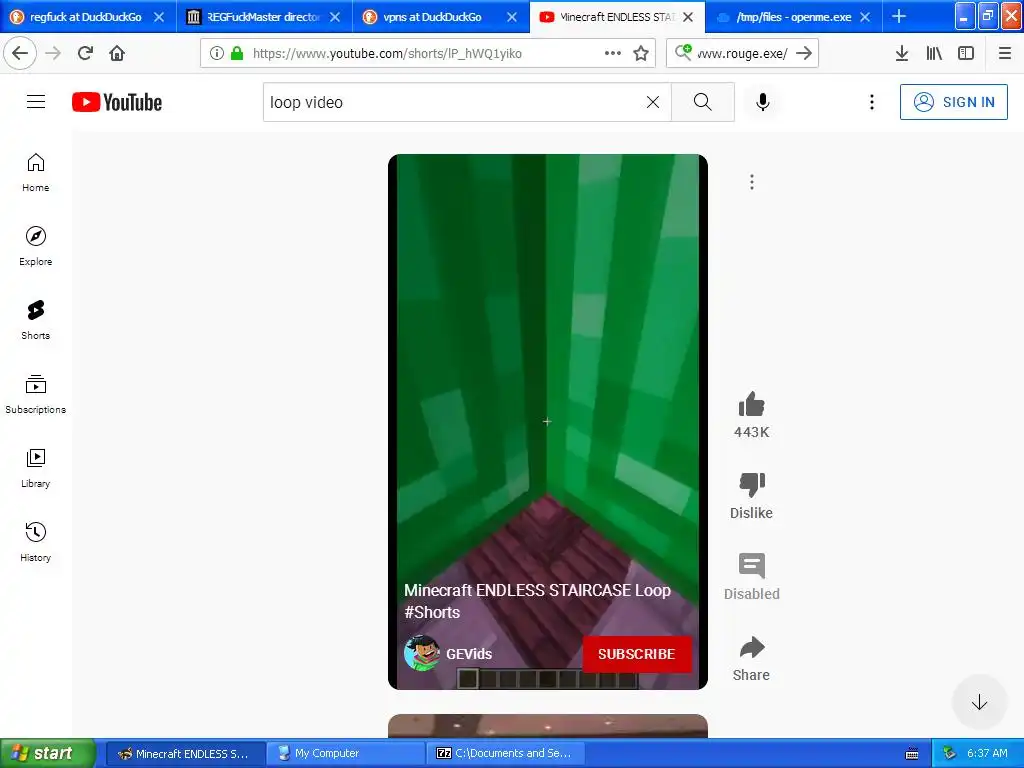Click the search go arrow next to rouge.exe
This screenshot has height=768, width=1024.
click(804, 53)
